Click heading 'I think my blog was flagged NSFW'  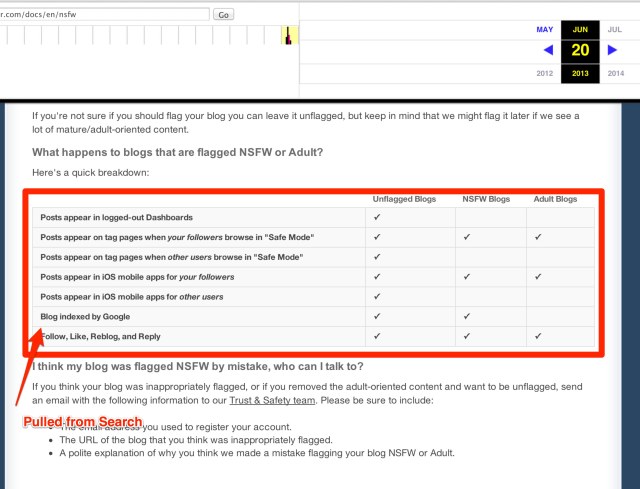coord(198,366)
